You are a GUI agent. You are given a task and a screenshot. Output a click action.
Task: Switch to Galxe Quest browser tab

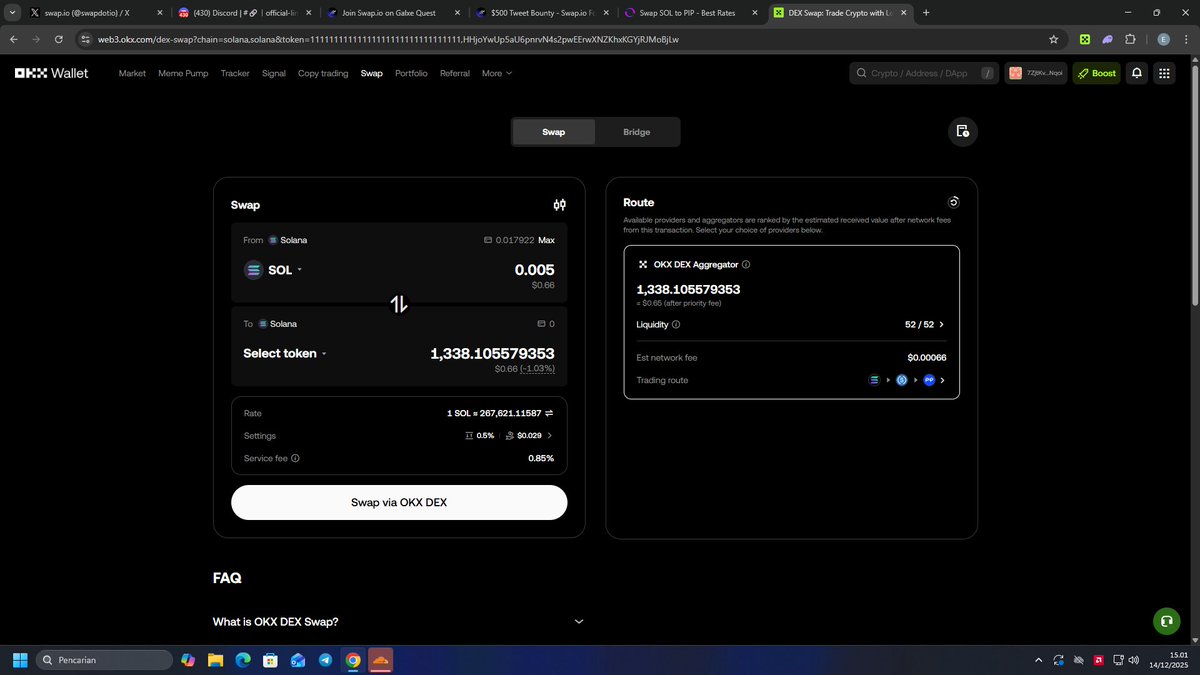click(395, 13)
